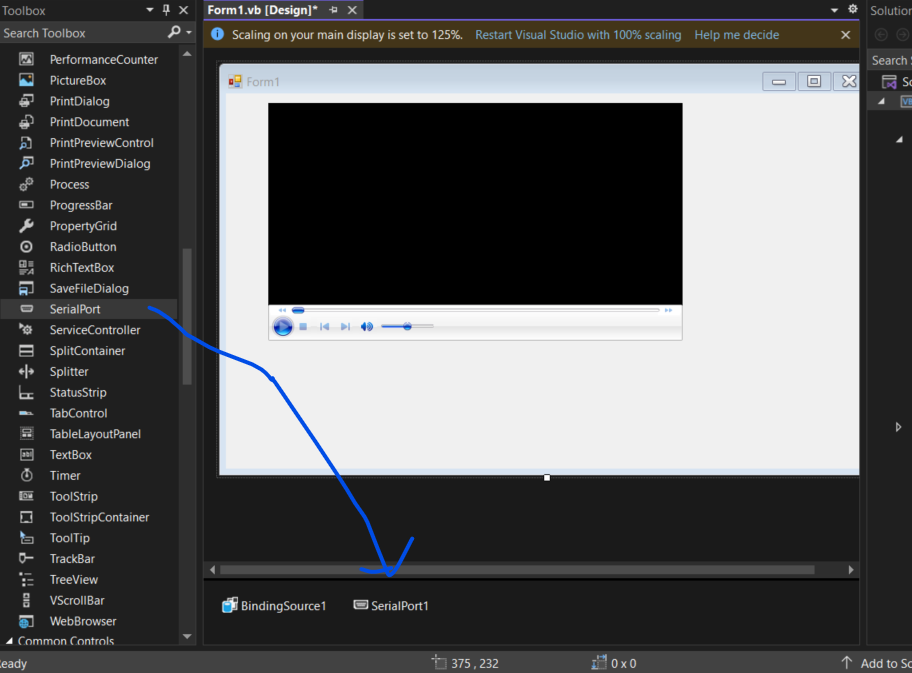Viewport: 912px width, 673px height.
Task: Select the ProgressBar icon
Action: [26, 205]
